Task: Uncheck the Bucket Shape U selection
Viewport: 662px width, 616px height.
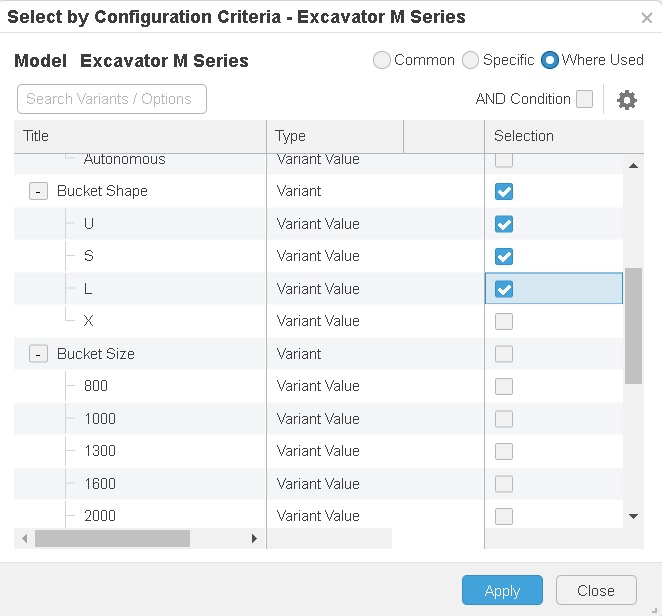Action: coord(504,224)
